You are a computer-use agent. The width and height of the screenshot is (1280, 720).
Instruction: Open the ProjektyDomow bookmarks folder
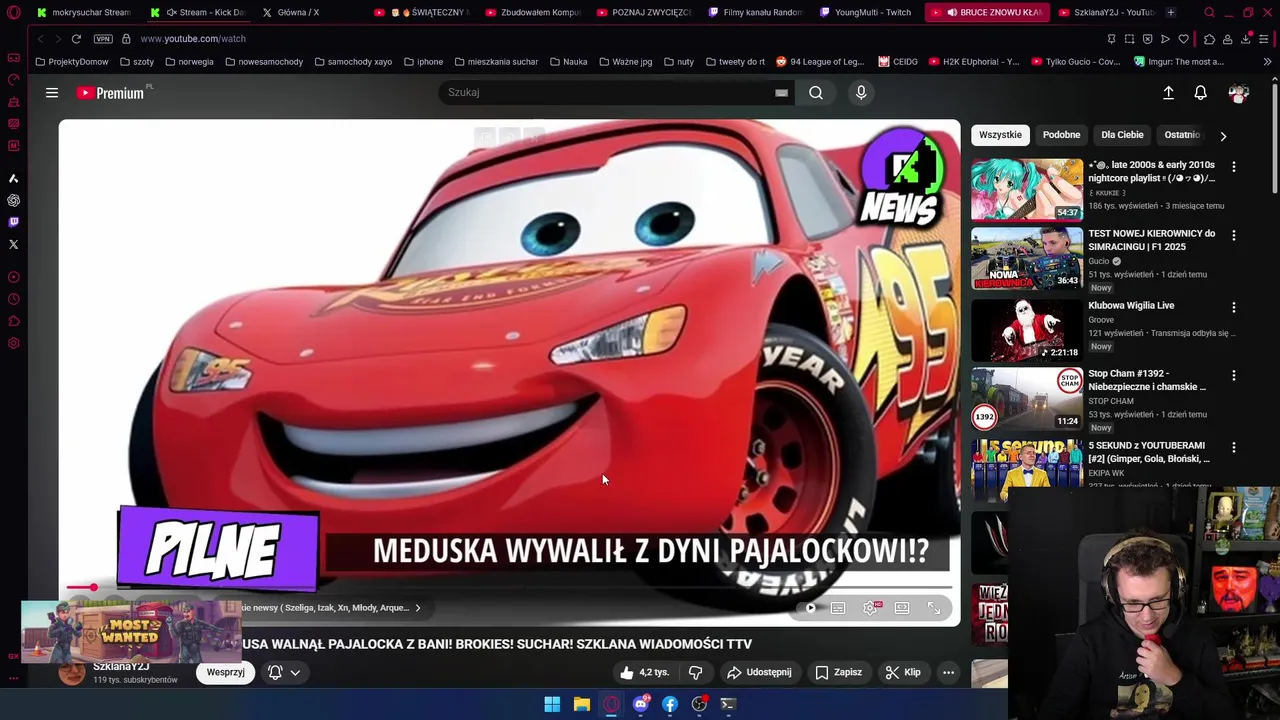pyautogui.click(x=72, y=62)
